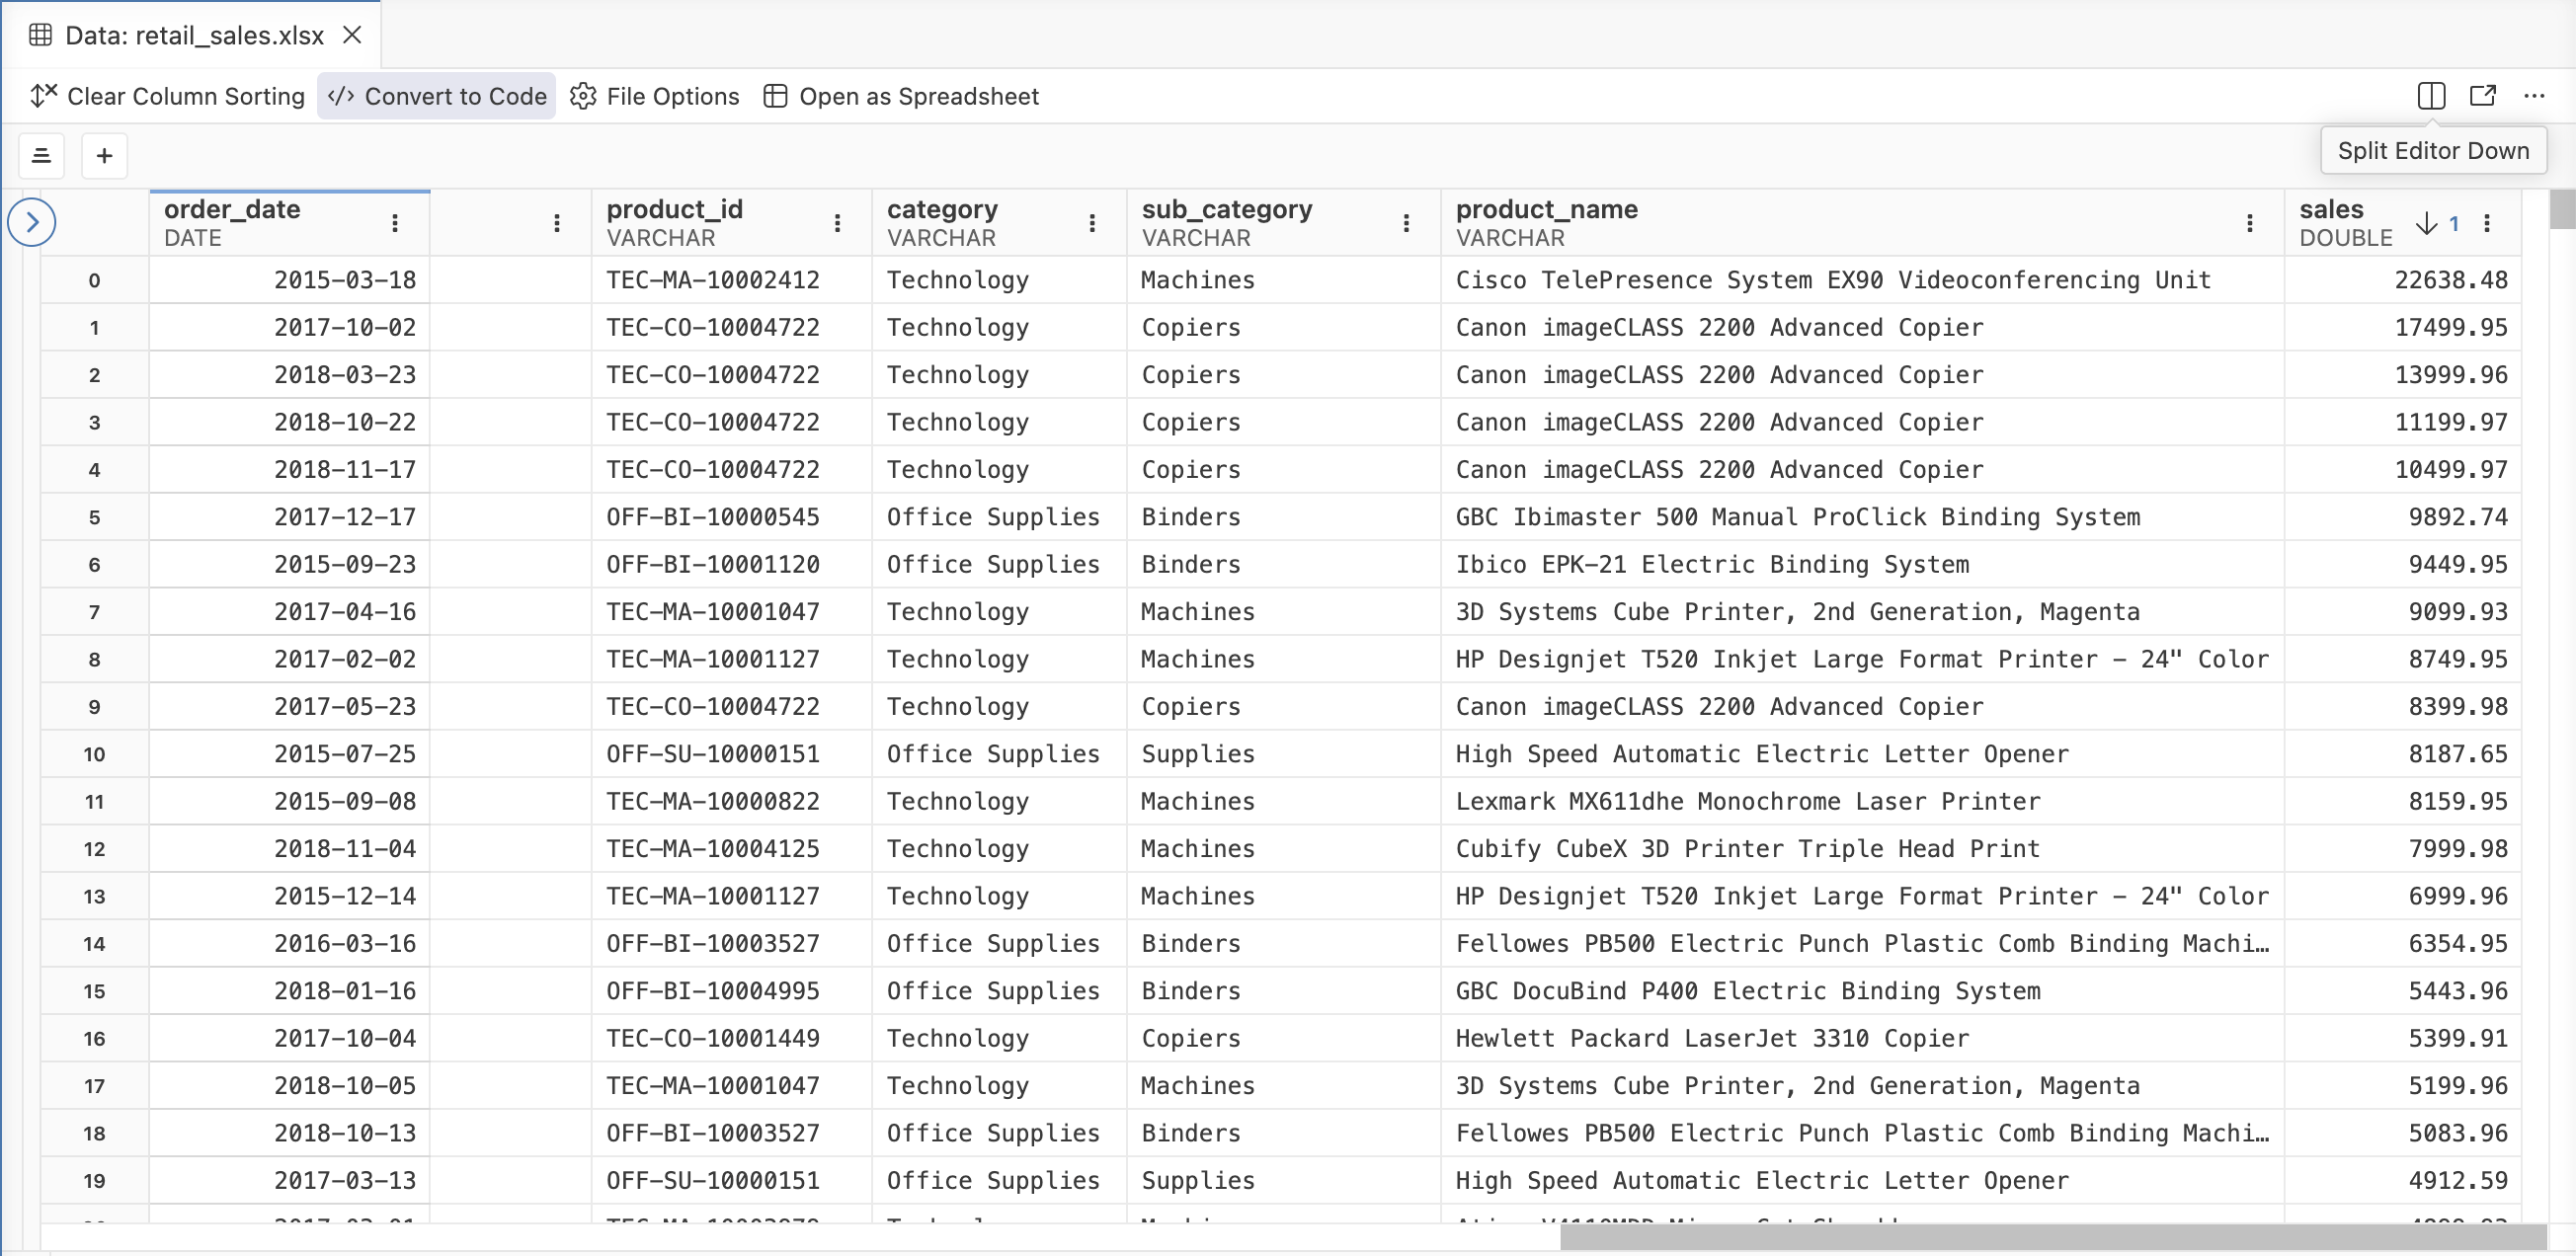Open the product_name column menu
This screenshot has height=1256, width=2576.
pos(2250,223)
